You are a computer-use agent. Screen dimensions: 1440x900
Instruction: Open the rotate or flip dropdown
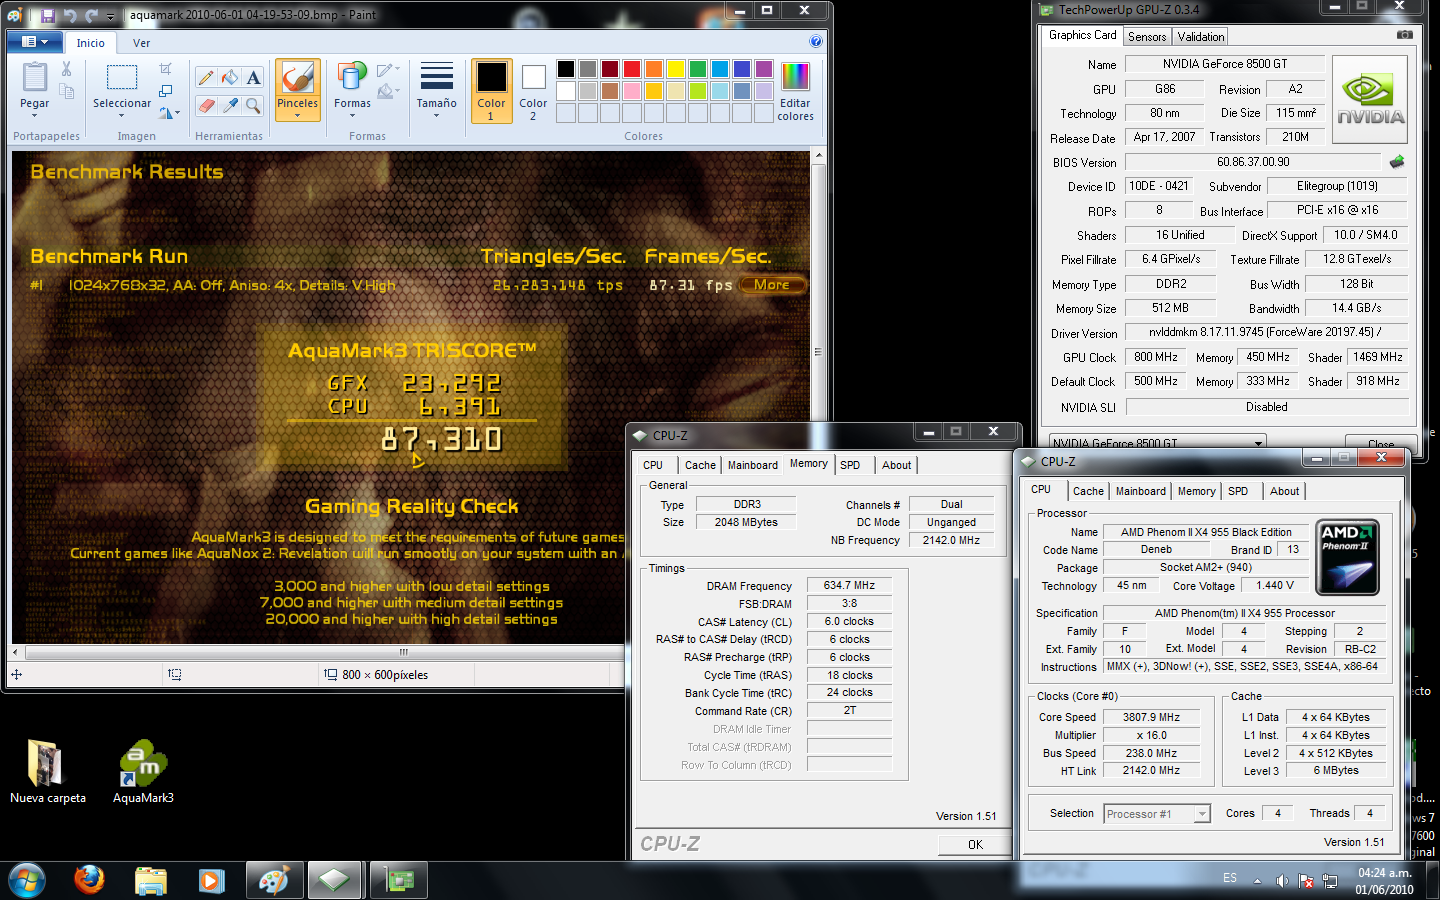click(x=169, y=113)
